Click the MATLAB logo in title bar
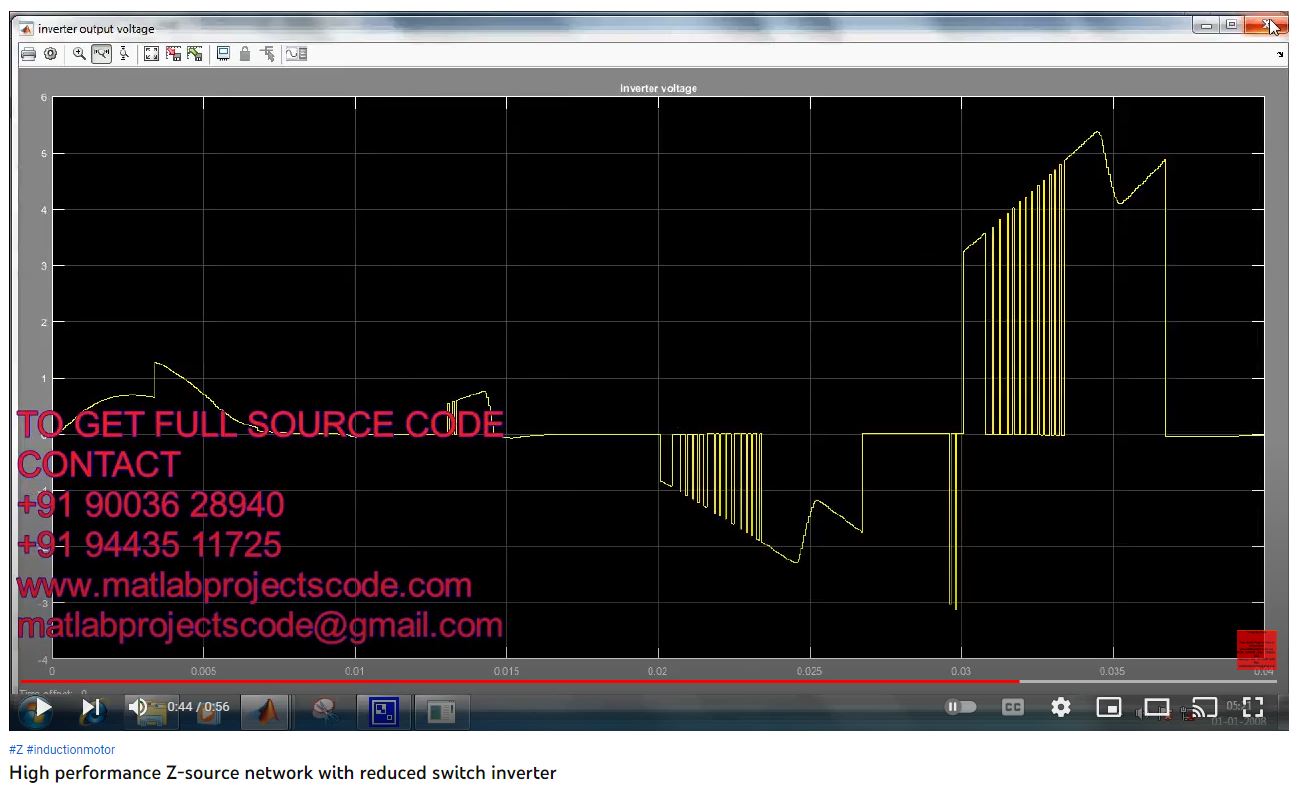The height and width of the screenshot is (792, 1299). pyautogui.click(x=27, y=29)
